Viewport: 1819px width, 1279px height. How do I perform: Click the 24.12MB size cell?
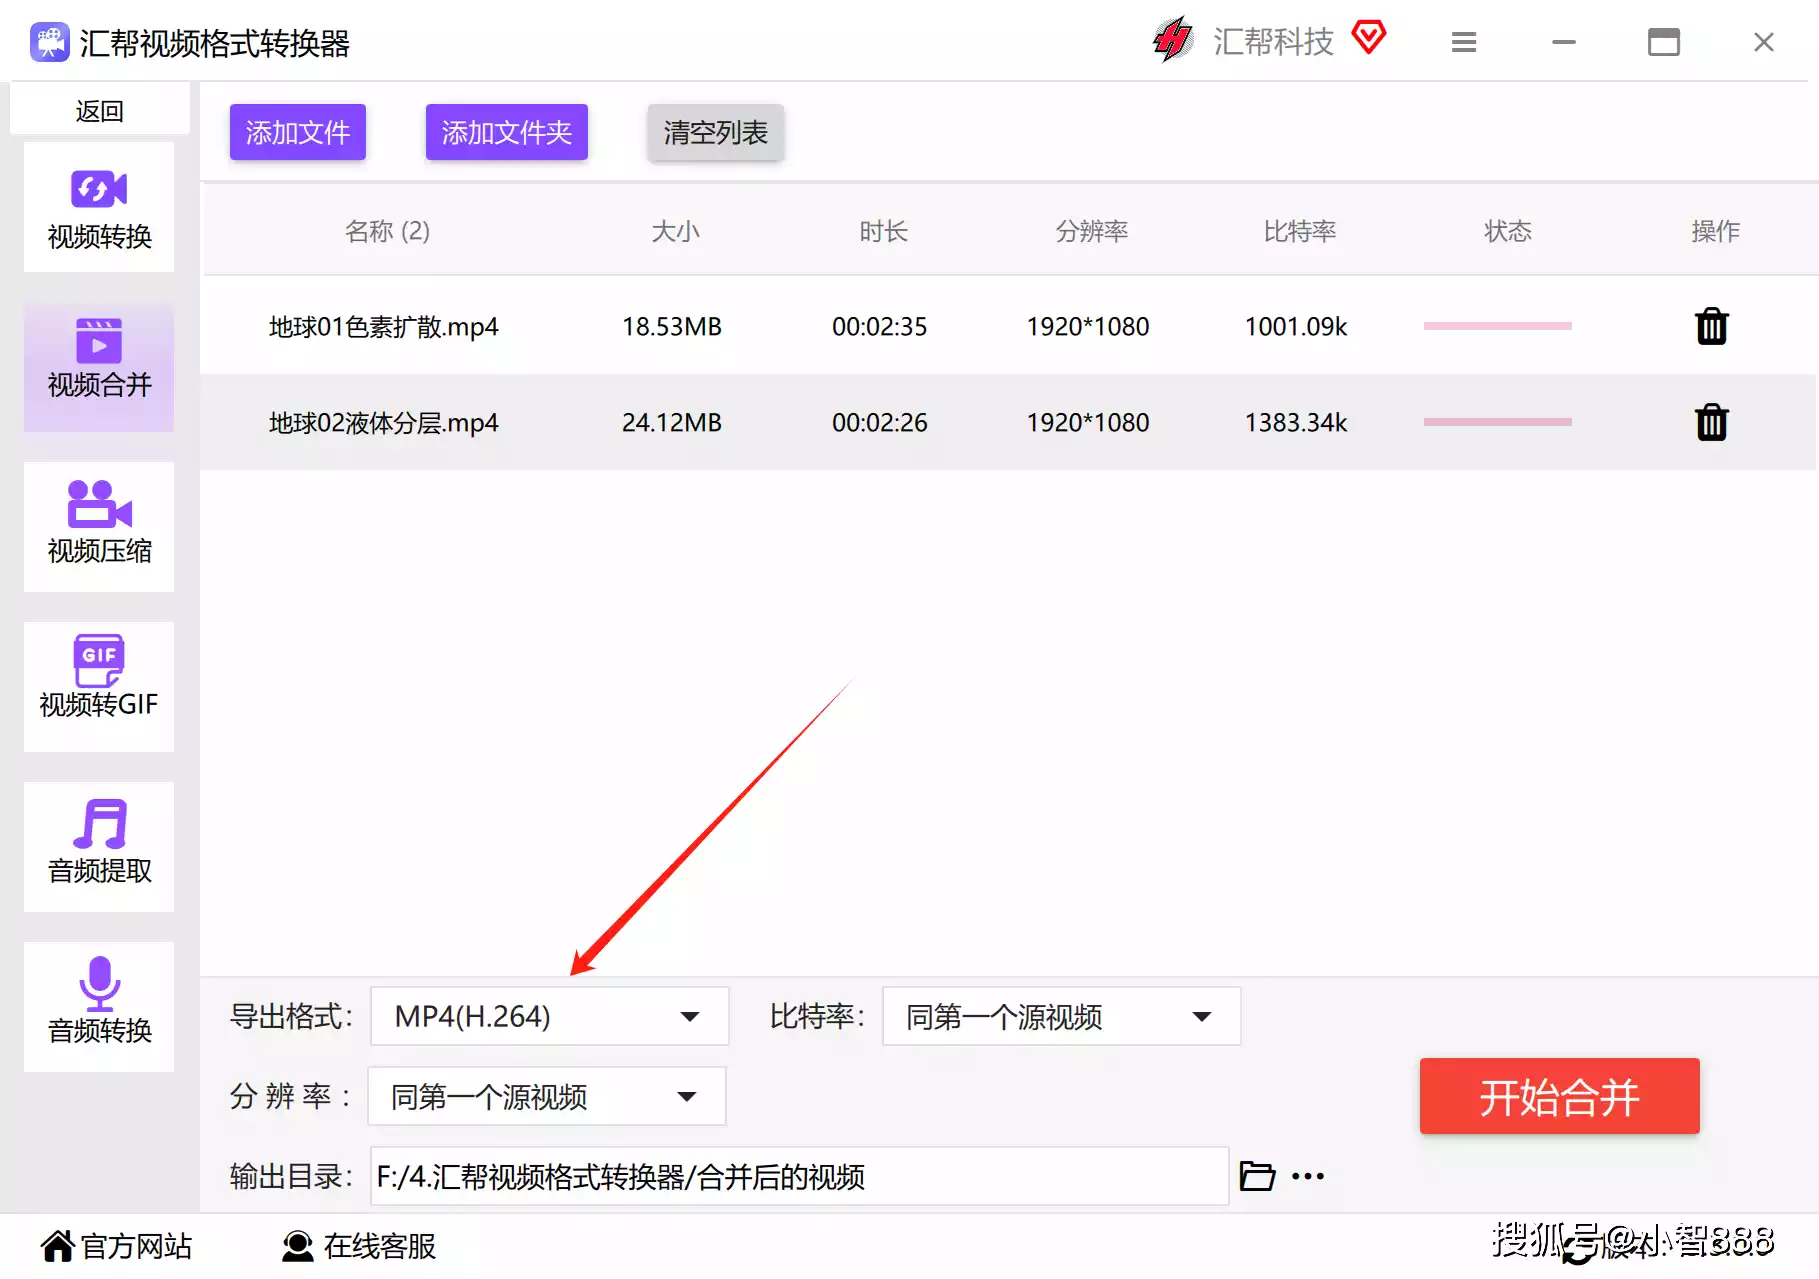(x=672, y=423)
